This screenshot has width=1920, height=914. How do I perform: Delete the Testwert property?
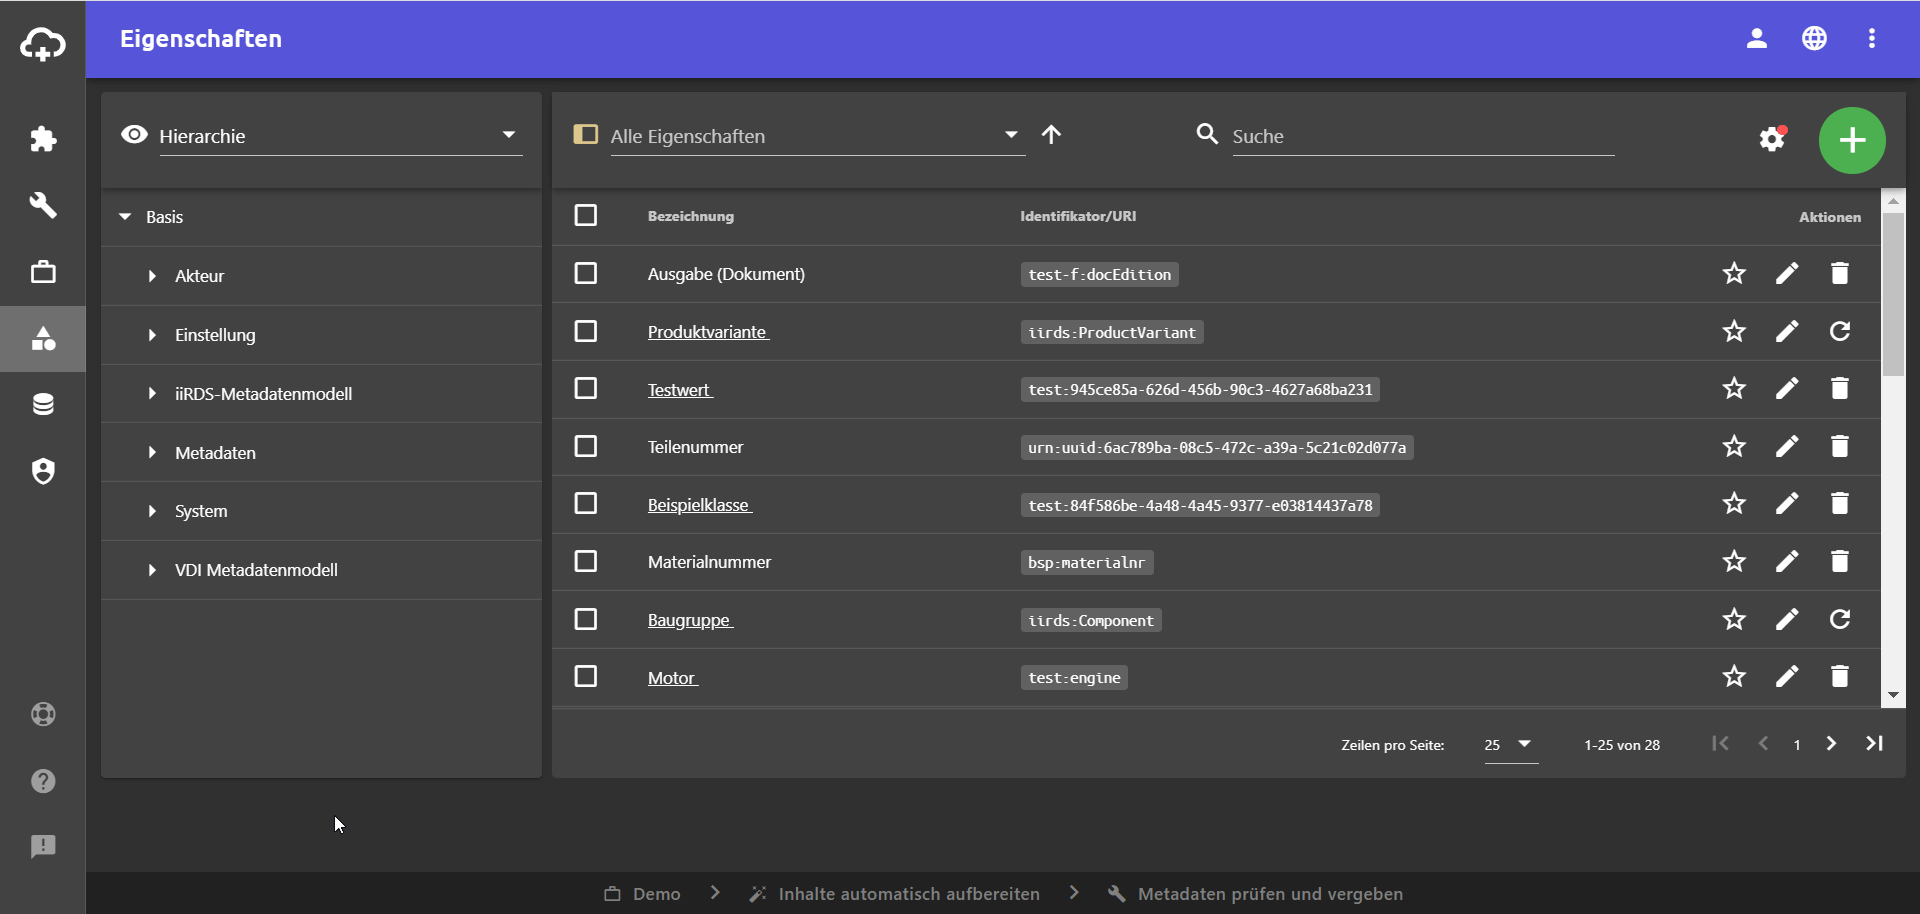(1840, 388)
